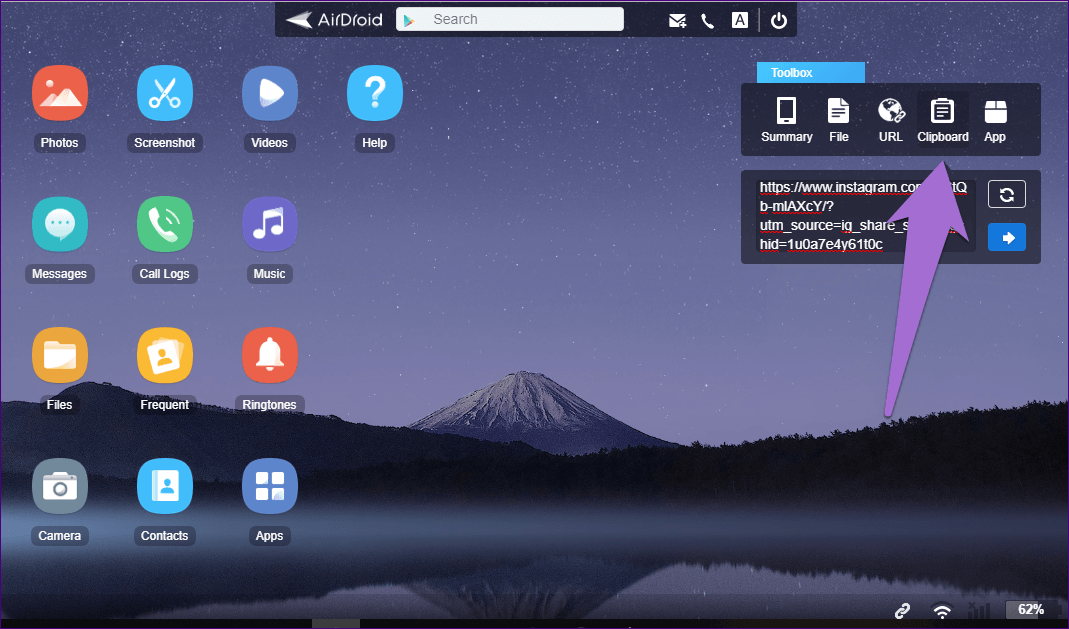This screenshot has height=629, width=1069.
Task: Open the Videos app
Action: (269, 93)
